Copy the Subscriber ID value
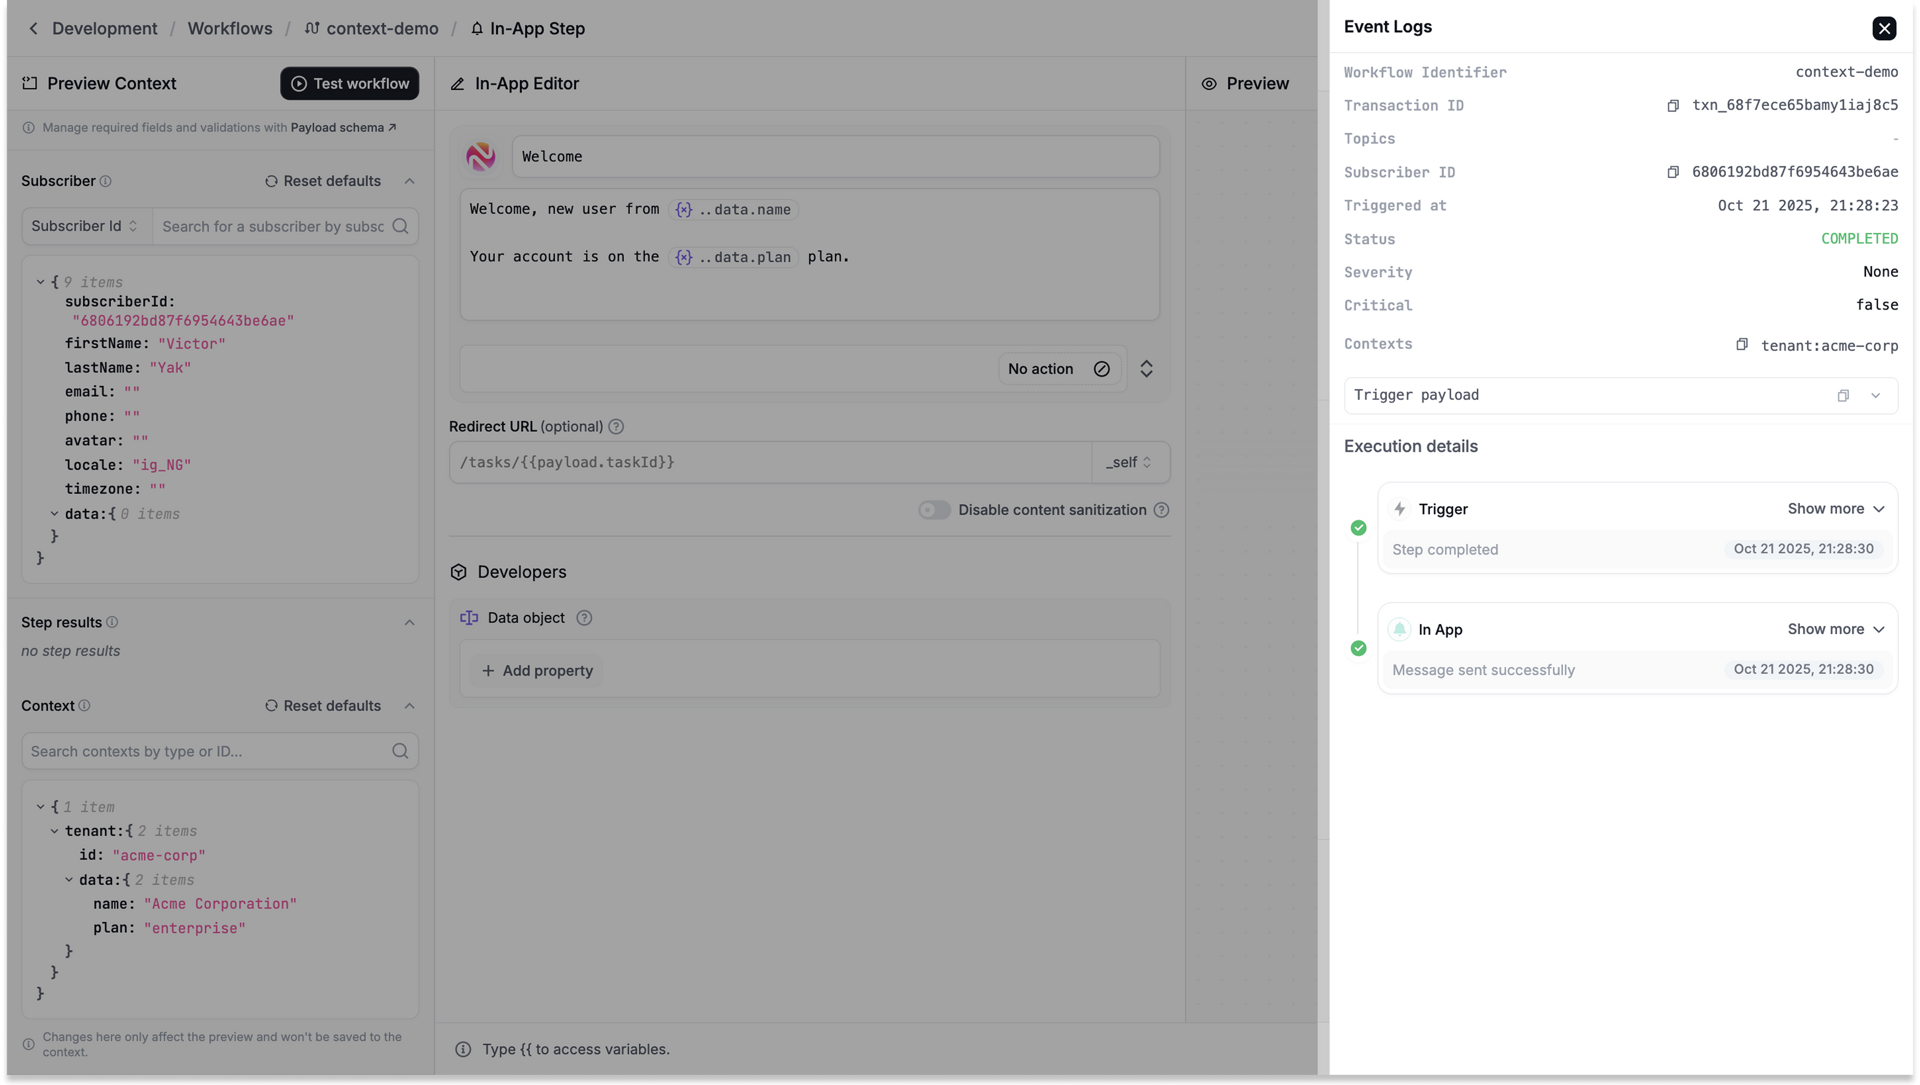Screen dimensions: 1920x1085 click(1672, 172)
